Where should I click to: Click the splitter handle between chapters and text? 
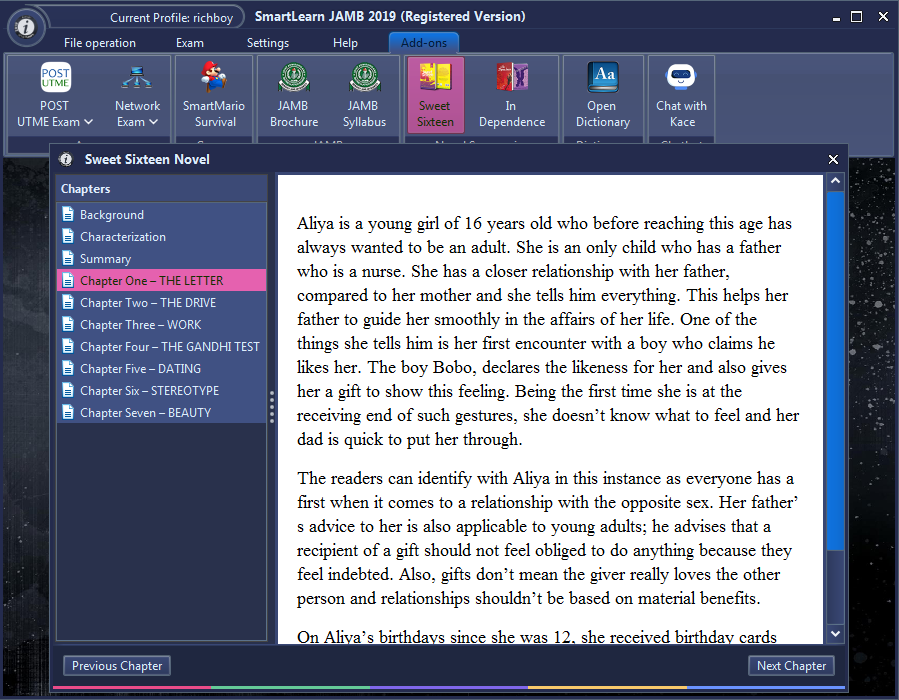coord(272,407)
